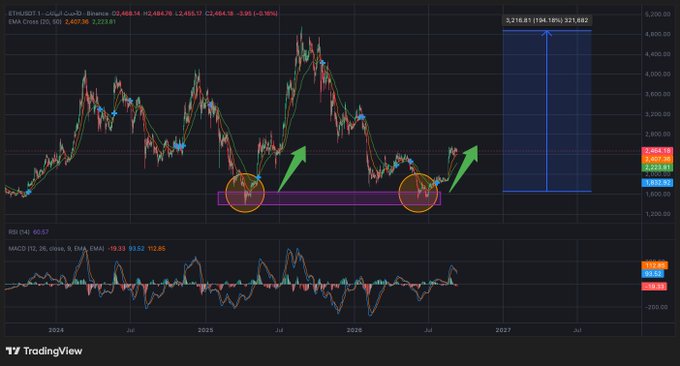Screen dimensions: 680x366
Task: Click the -200.00 MACD scale level
Action: pos(657,307)
